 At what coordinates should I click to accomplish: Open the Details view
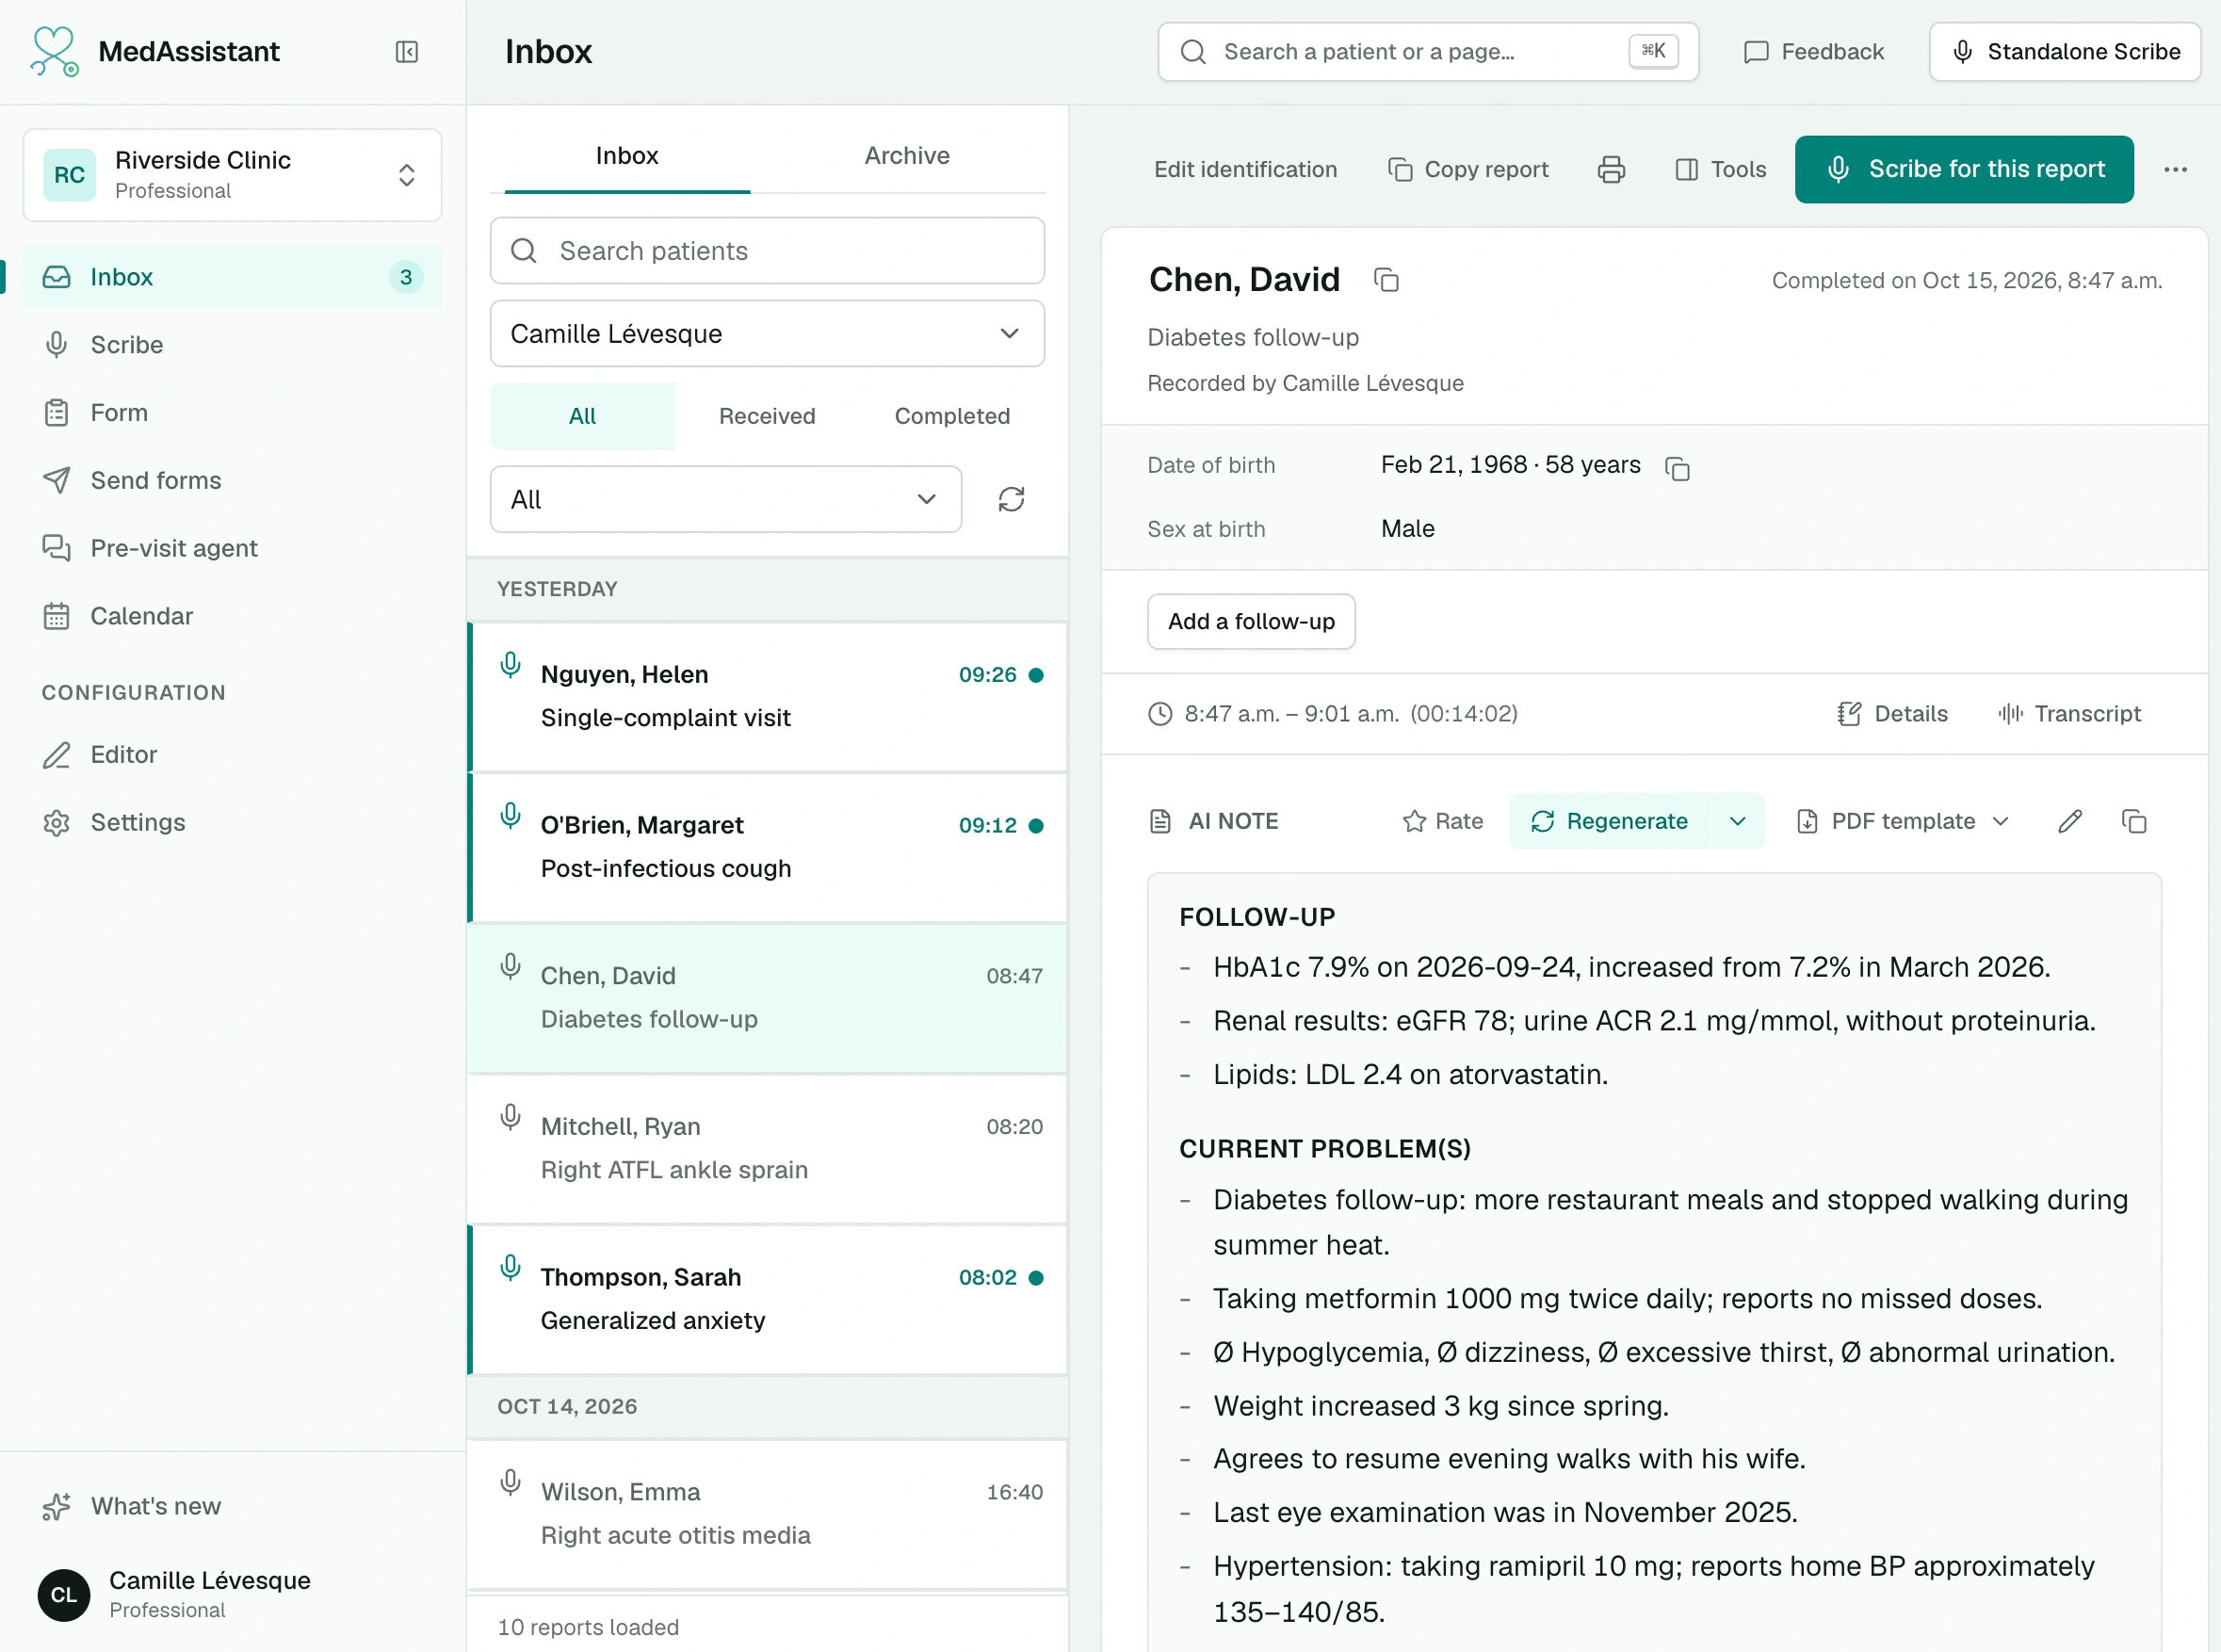(1893, 714)
